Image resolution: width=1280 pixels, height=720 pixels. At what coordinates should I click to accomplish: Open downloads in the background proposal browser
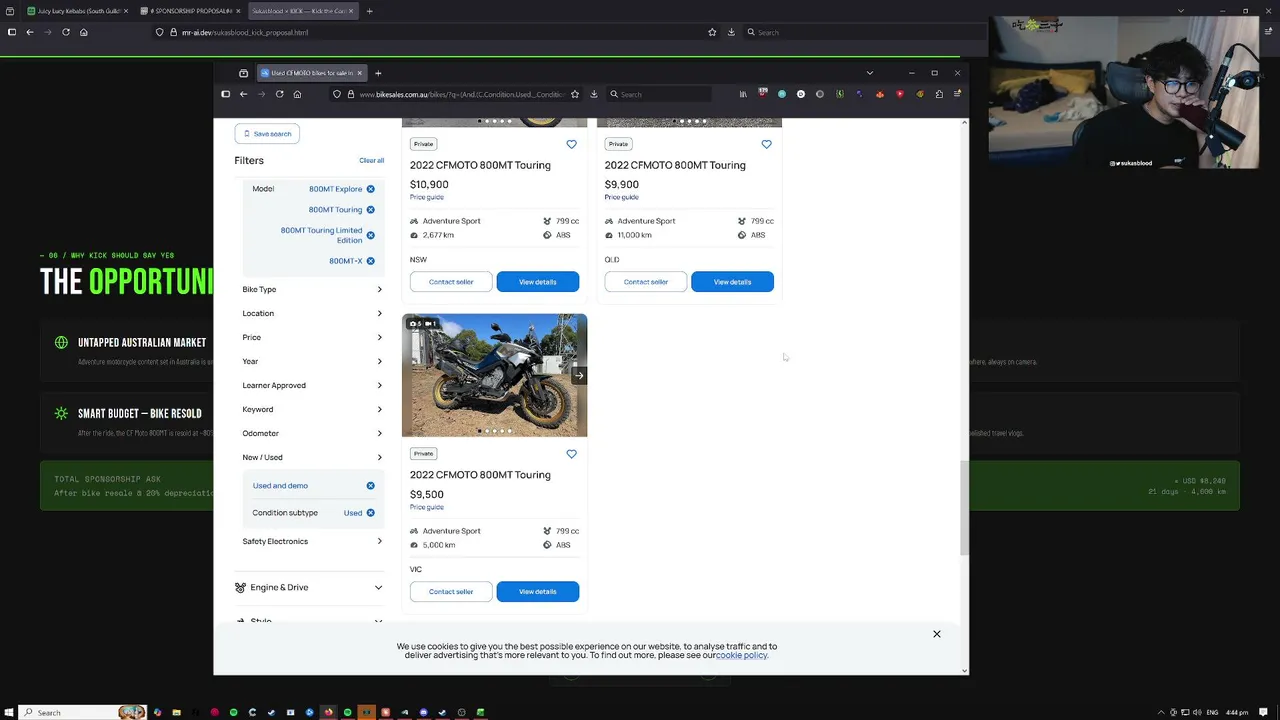[731, 32]
